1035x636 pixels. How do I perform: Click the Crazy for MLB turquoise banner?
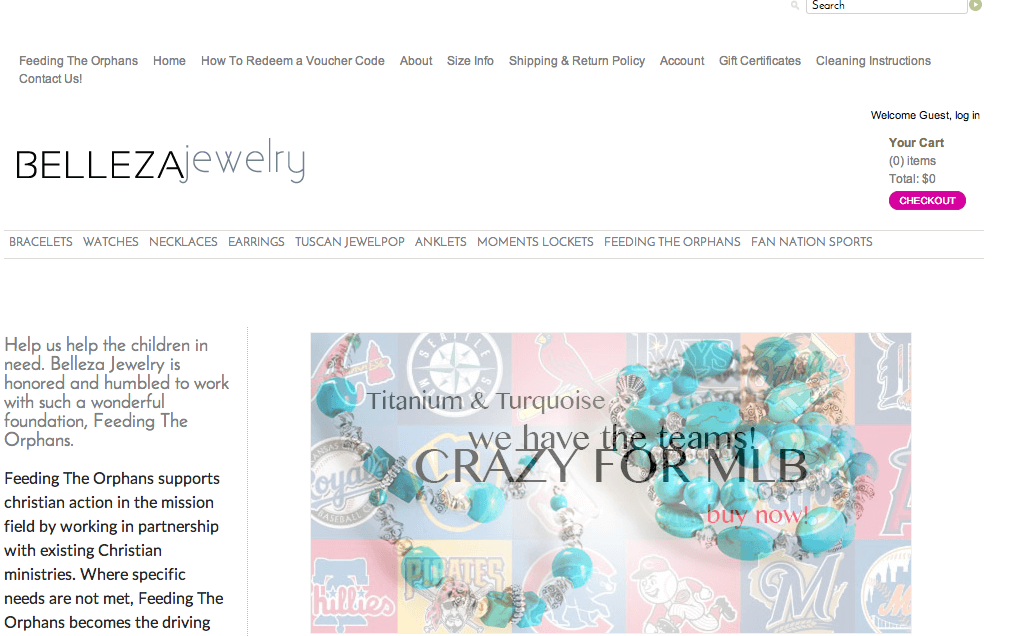[x=611, y=483]
